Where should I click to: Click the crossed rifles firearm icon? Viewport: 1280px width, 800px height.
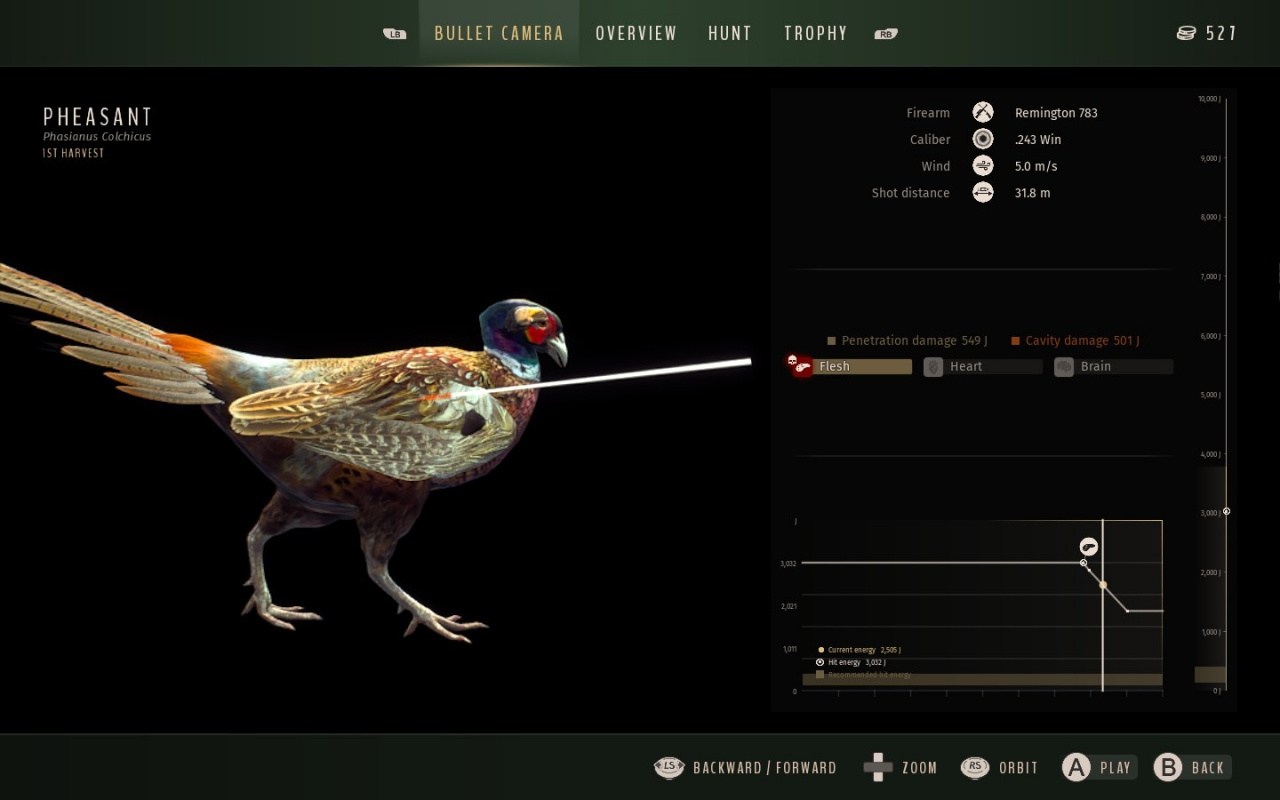click(x=983, y=112)
